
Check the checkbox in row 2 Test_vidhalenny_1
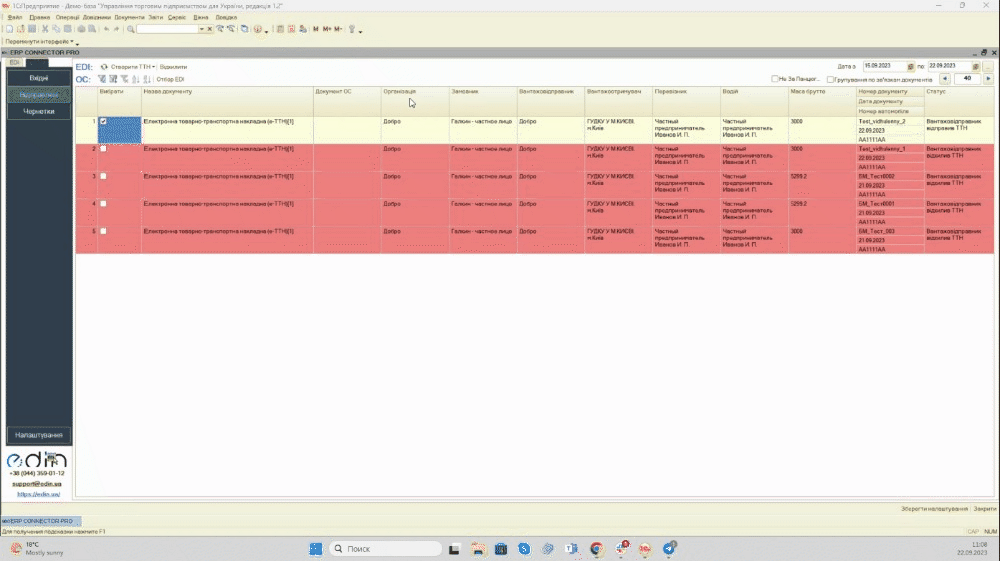tap(103, 149)
